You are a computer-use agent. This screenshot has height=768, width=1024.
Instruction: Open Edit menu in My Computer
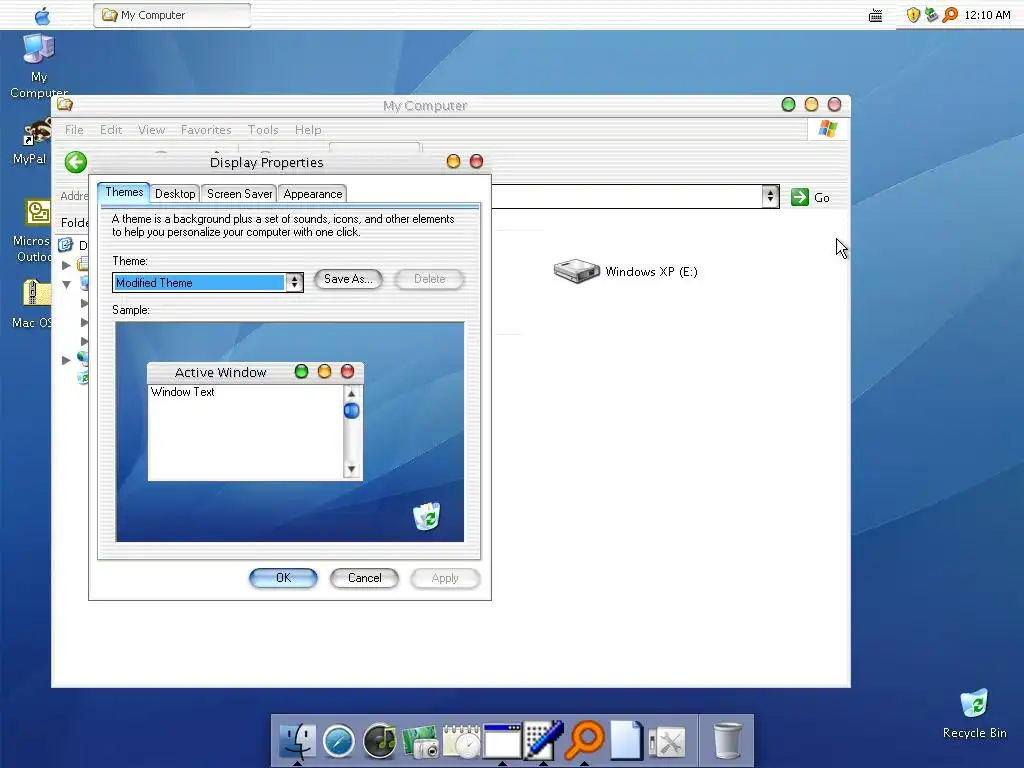click(111, 130)
